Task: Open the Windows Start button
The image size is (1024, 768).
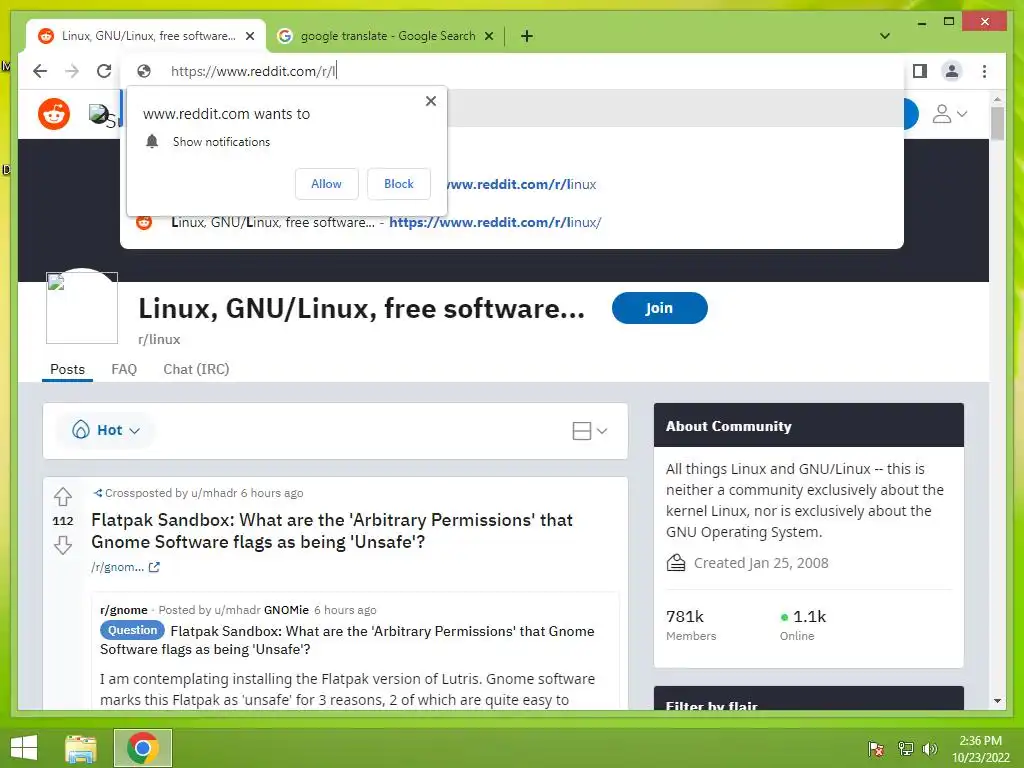Action: (x=24, y=748)
